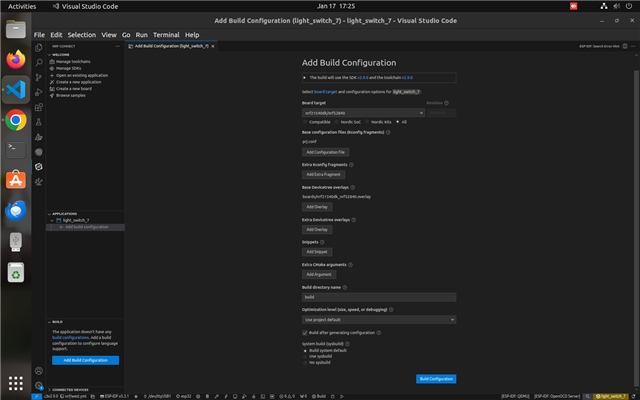Click the Build directory name input field
This screenshot has width=640, height=400.
379,297
